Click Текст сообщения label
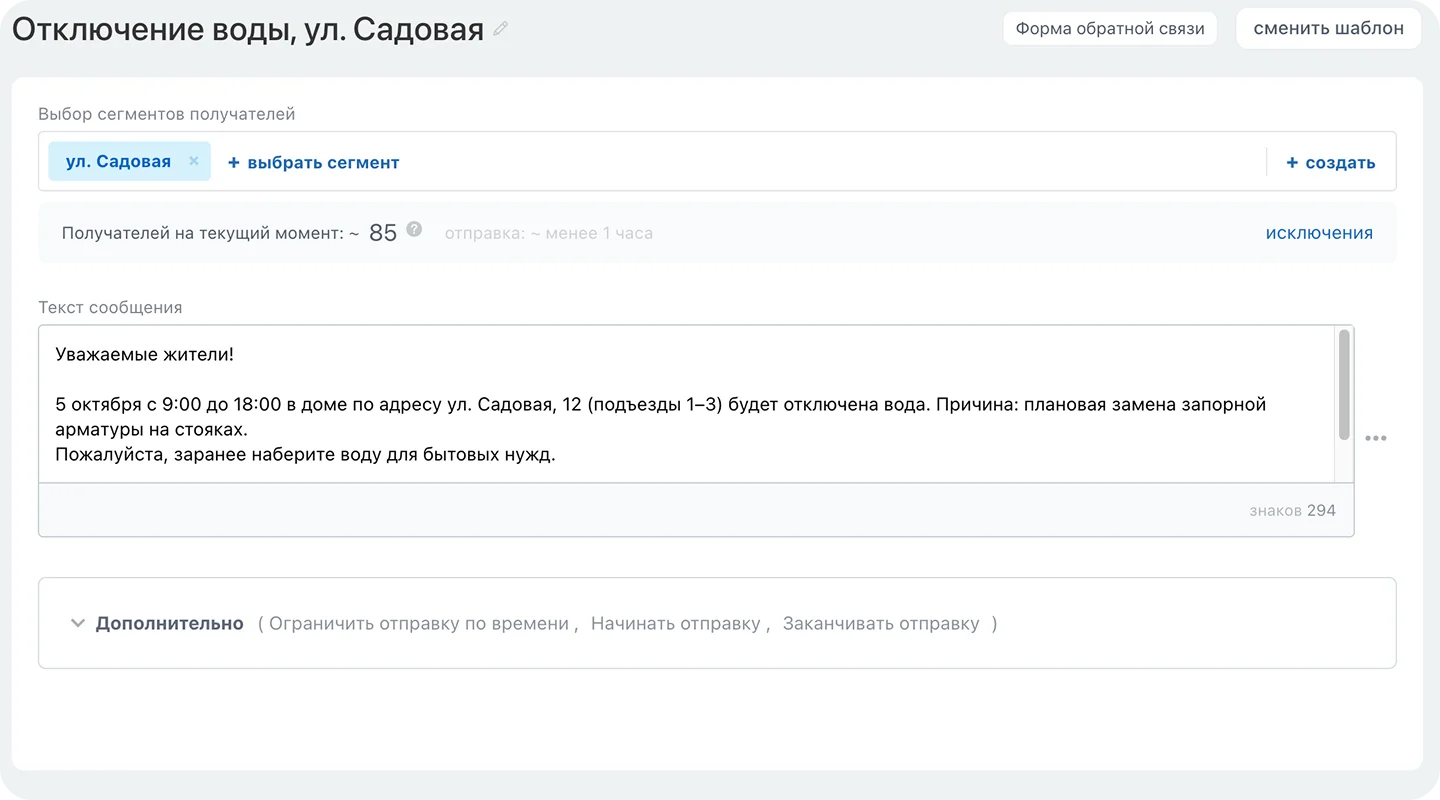1440x800 pixels. coord(110,307)
